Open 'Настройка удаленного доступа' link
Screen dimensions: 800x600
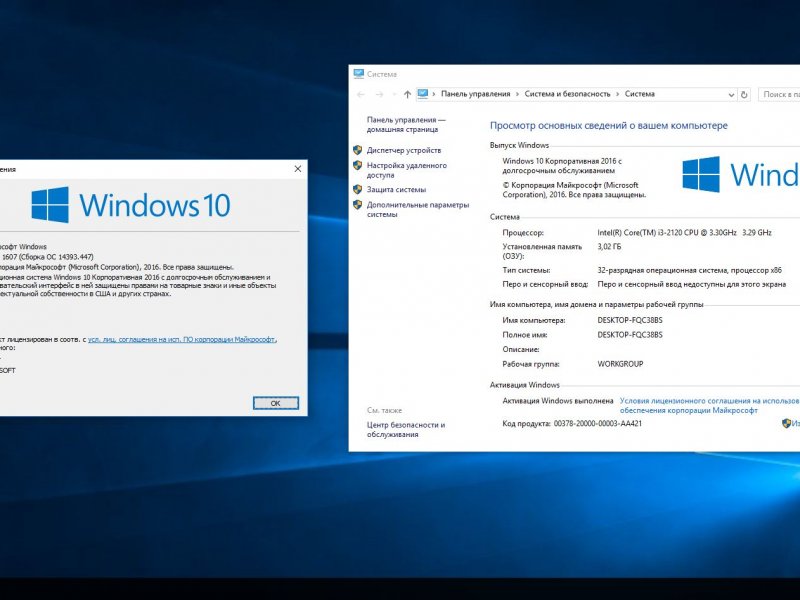click(x=407, y=170)
